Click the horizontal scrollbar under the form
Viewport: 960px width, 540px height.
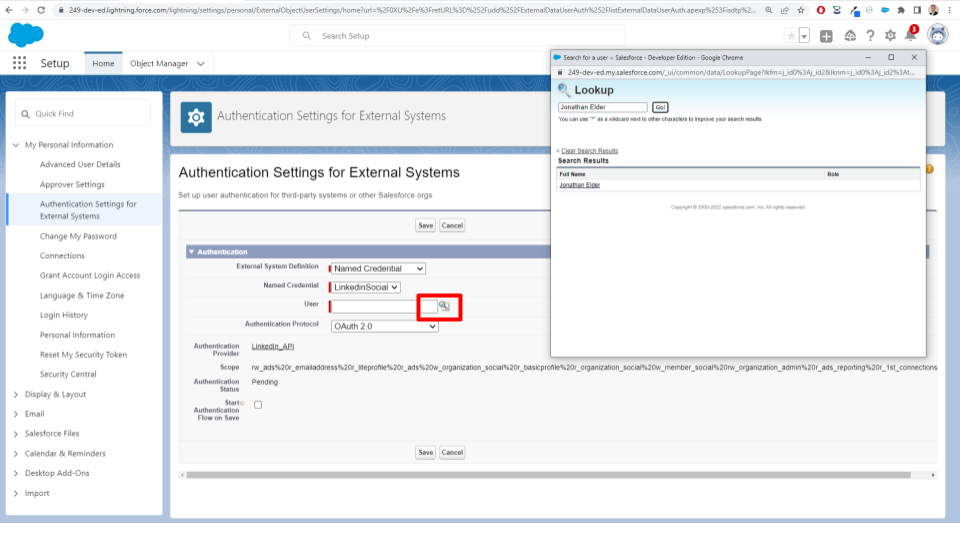pyautogui.click(x=549, y=475)
